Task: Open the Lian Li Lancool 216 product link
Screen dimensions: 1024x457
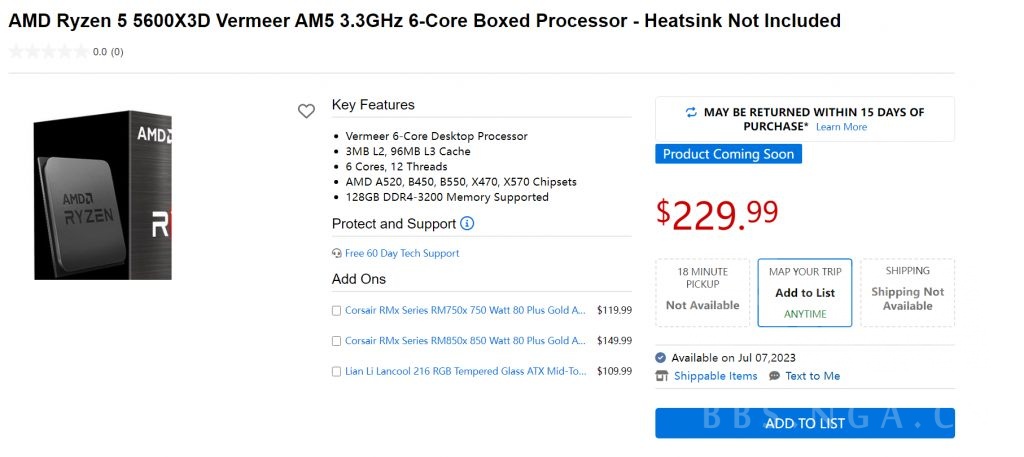Action: click(465, 372)
